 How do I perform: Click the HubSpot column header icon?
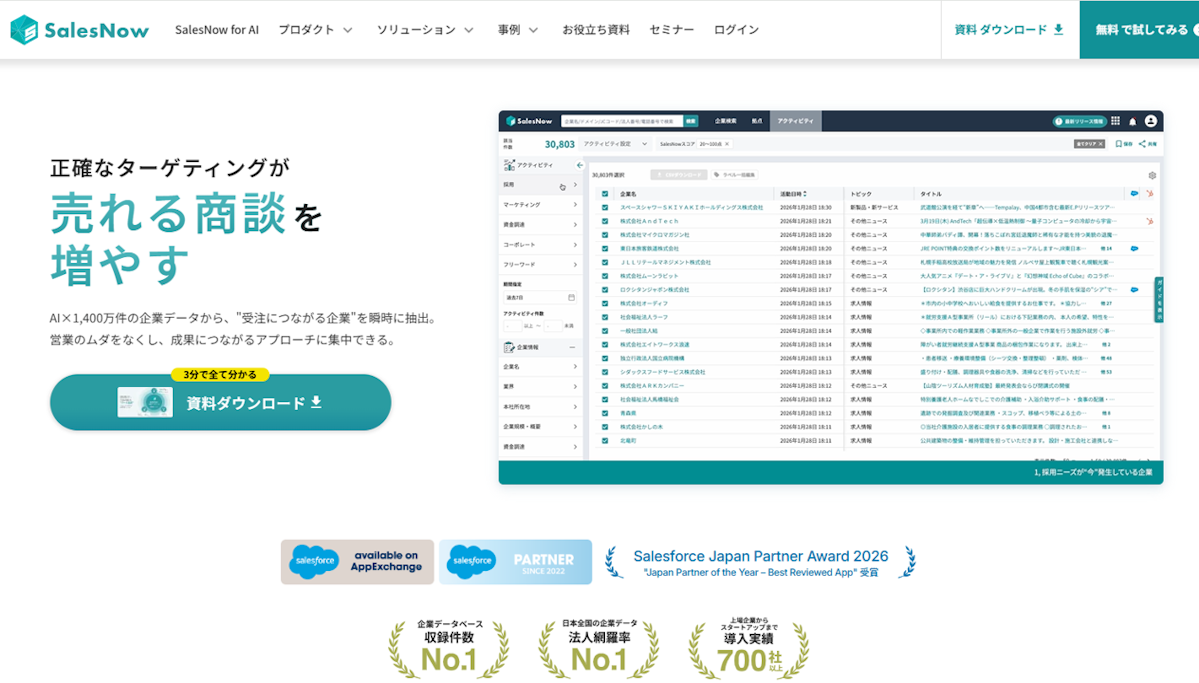[x=1149, y=194]
